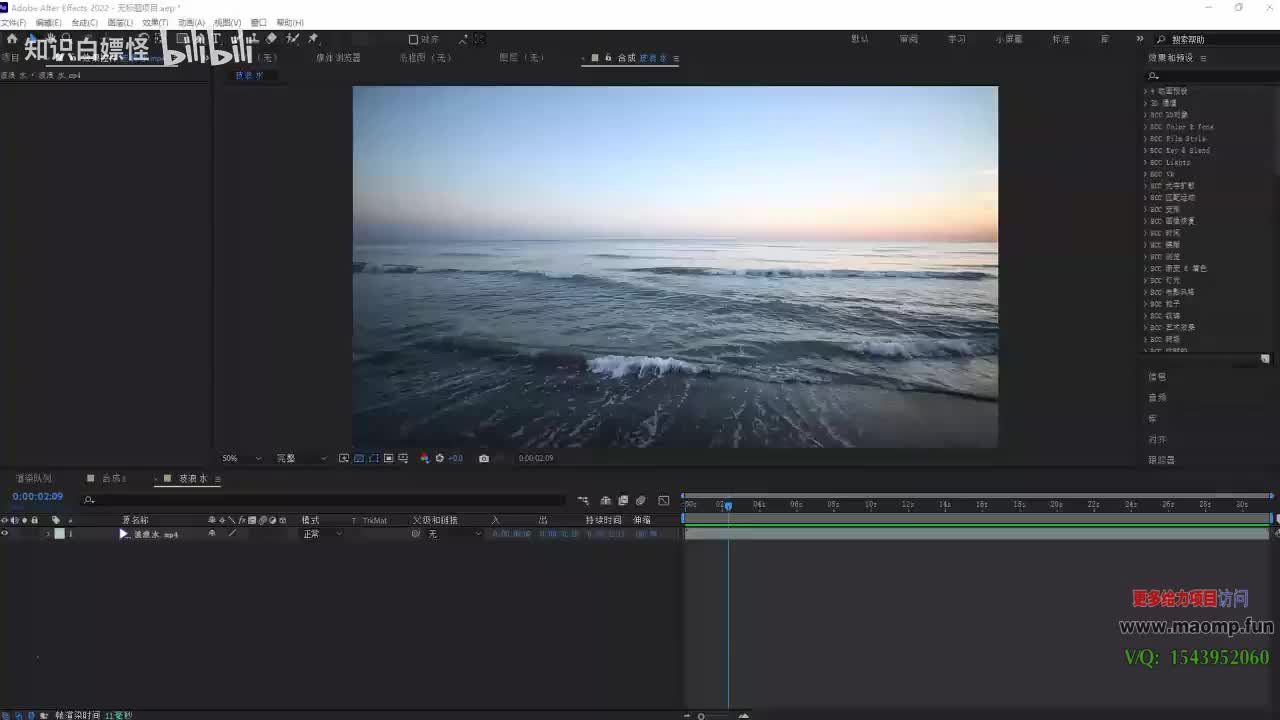Image resolution: width=1280 pixels, height=720 pixels.
Task: Switch to the 合成1 timeline tab
Action: (x=114, y=479)
